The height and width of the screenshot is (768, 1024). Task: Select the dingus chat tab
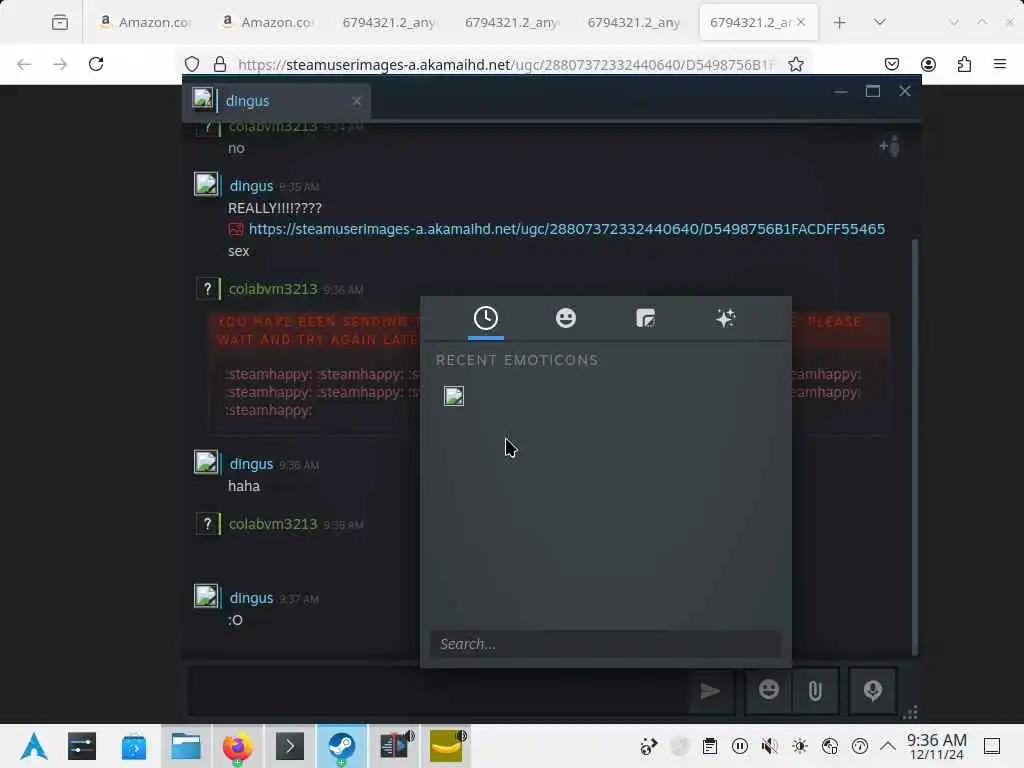point(276,101)
